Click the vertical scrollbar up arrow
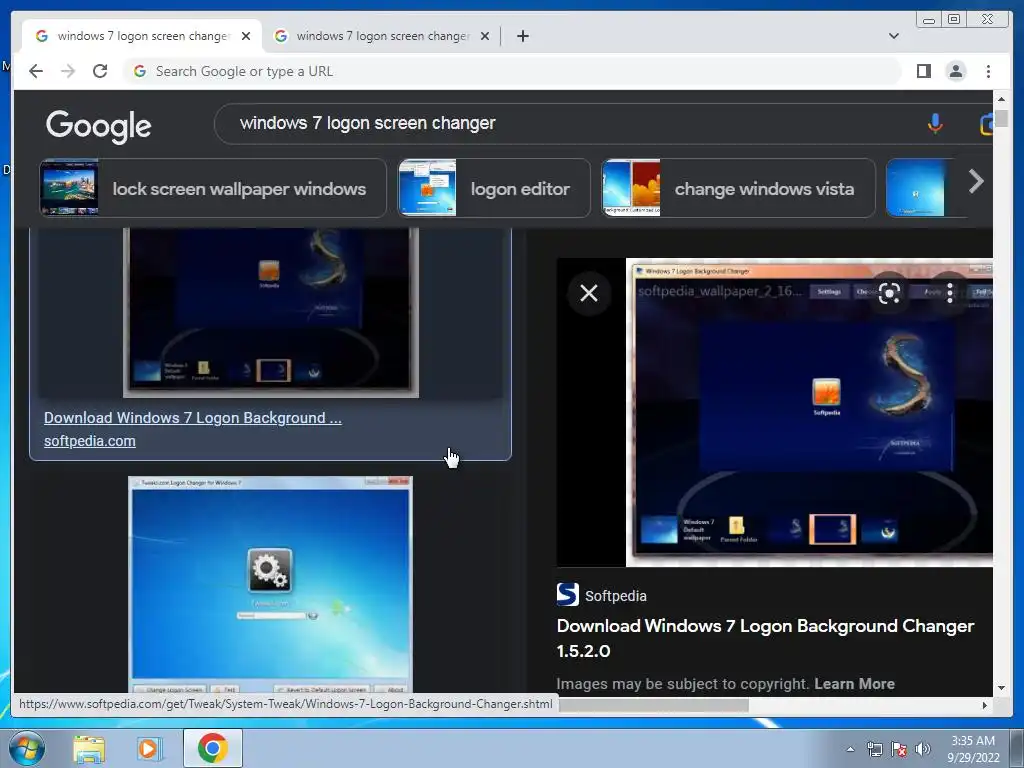Image resolution: width=1024 pixels, height=768 pixels. point(1001,99)
